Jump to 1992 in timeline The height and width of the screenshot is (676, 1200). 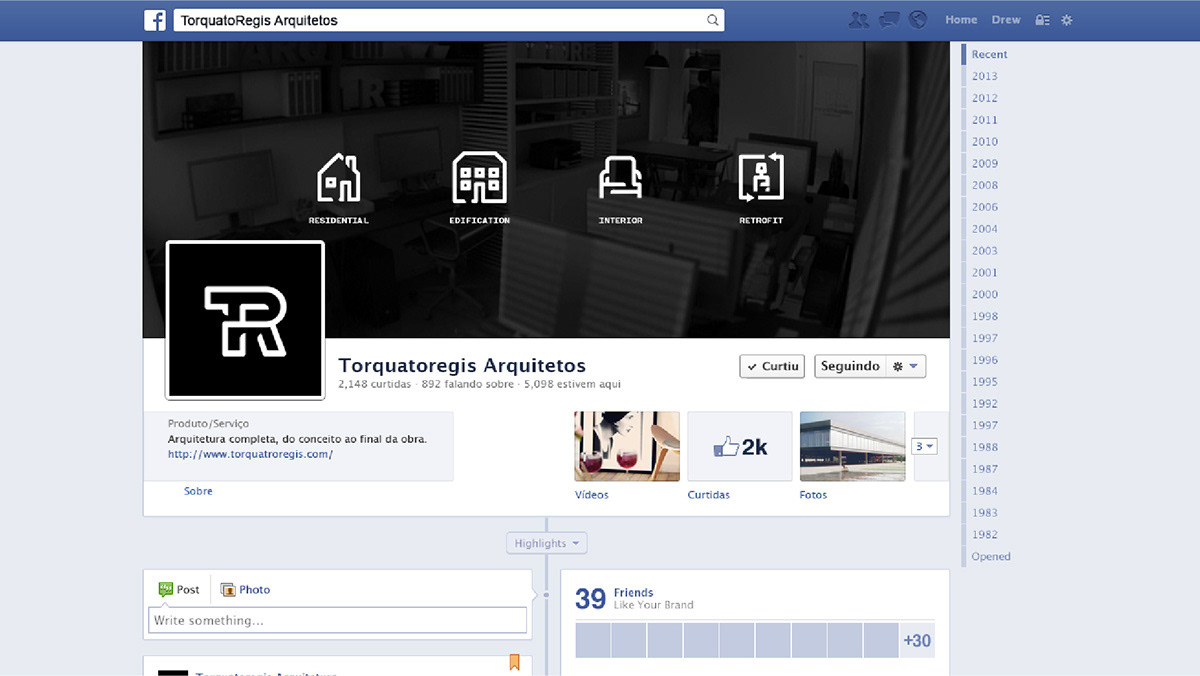[985, 404]
